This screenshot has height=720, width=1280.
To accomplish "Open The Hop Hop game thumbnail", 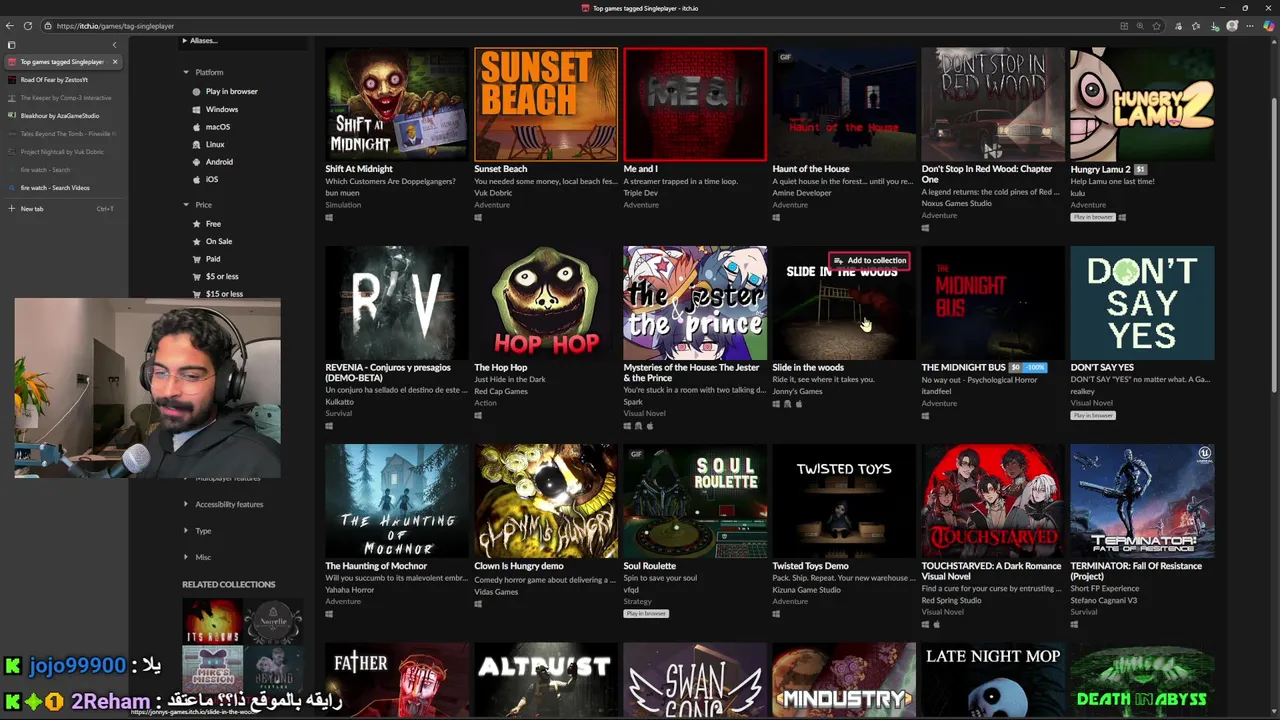I will [546, 302].
